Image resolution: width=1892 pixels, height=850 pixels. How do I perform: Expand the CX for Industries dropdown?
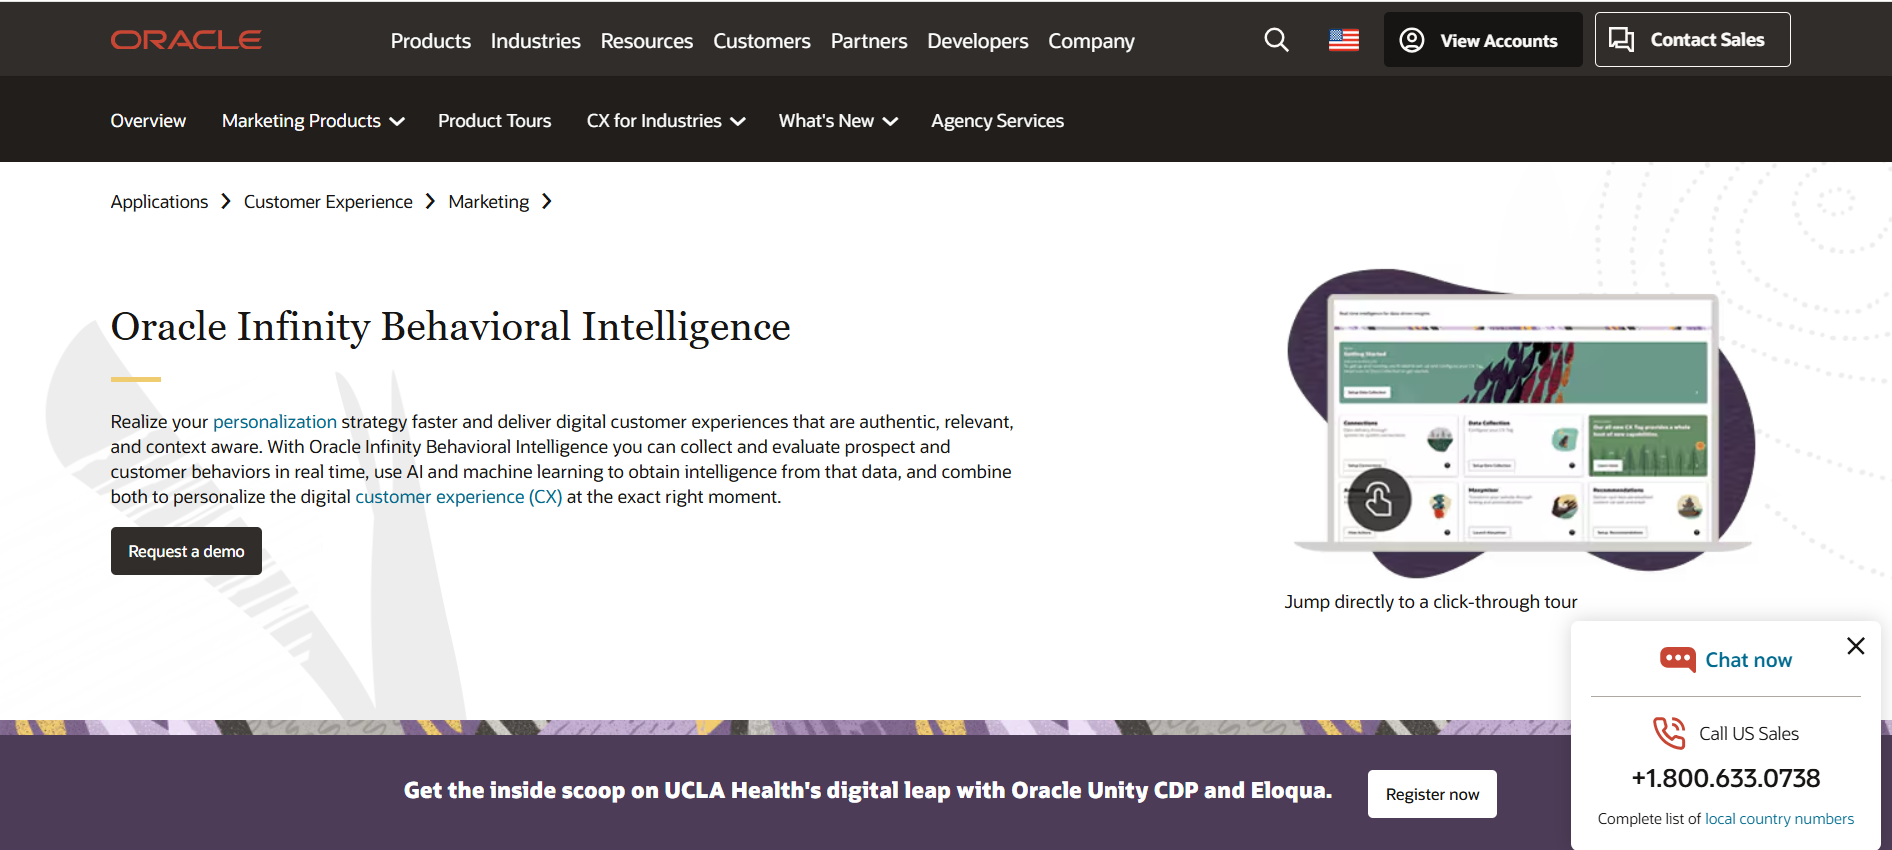[x=666, y=121]
